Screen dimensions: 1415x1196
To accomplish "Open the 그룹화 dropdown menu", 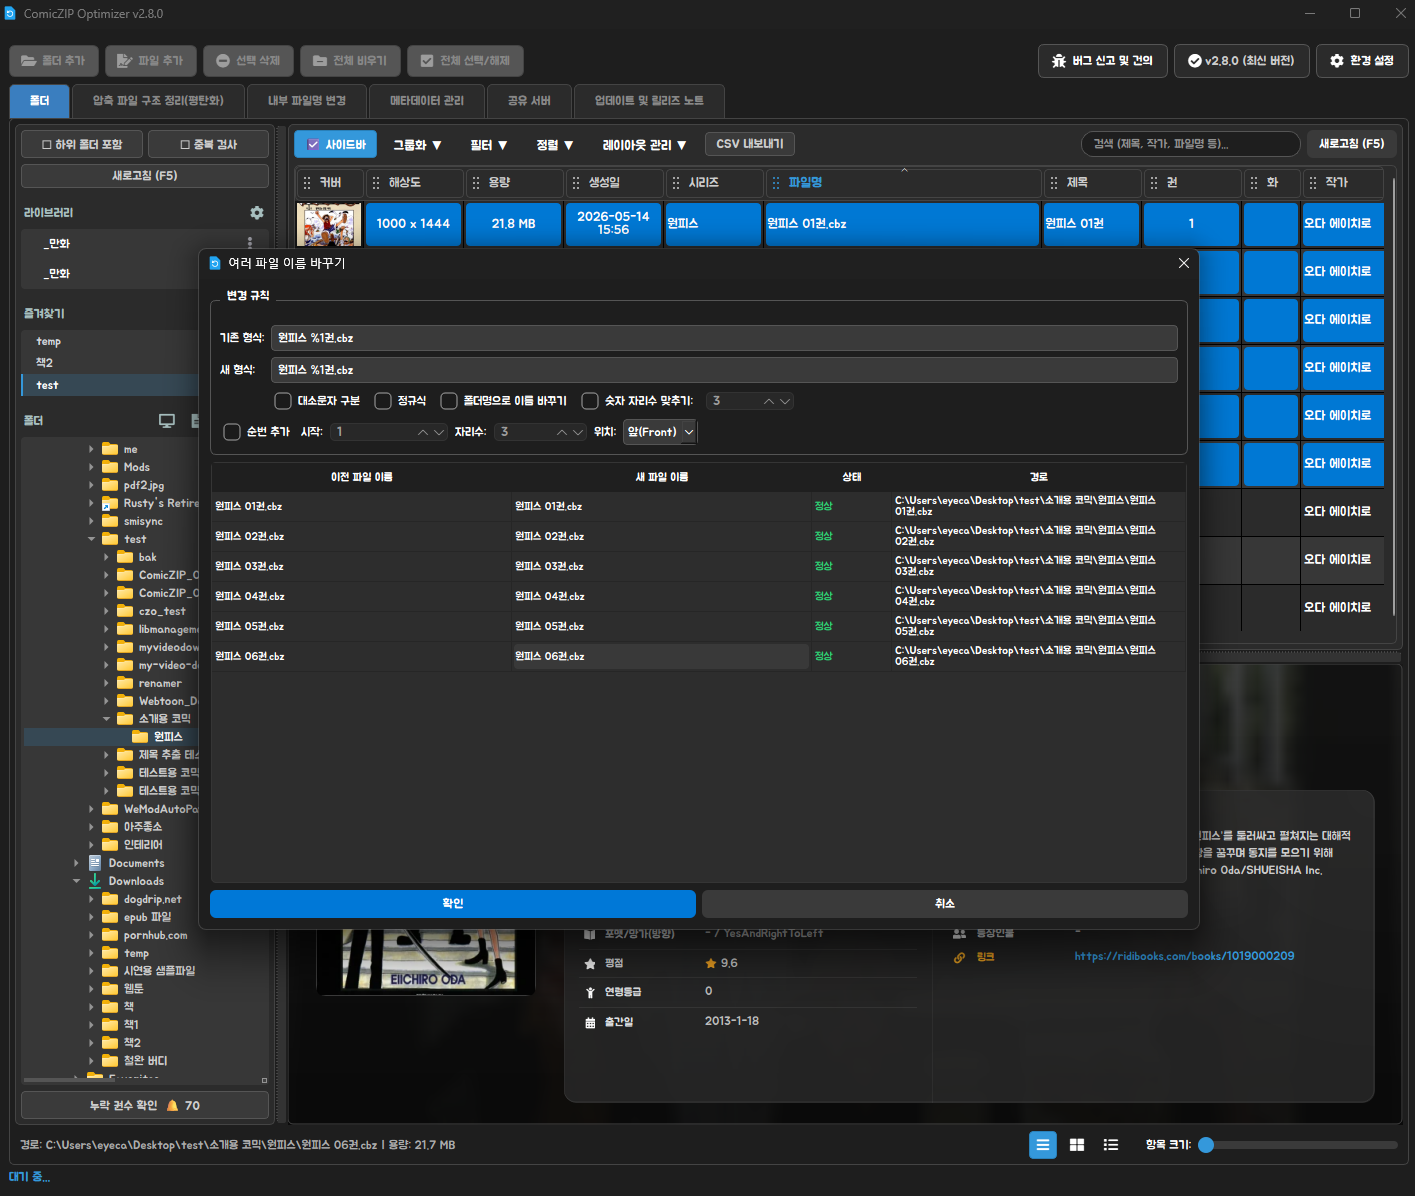I will point(417,145).
